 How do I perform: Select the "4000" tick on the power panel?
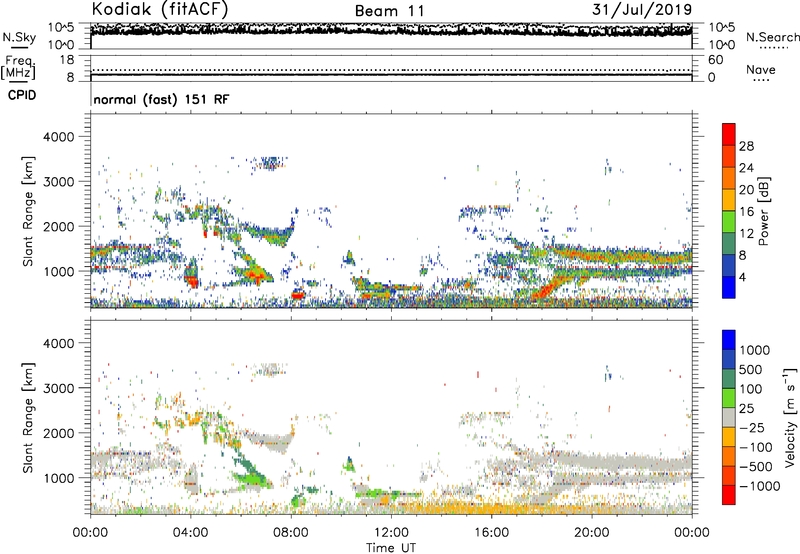[x=58, y=137]
